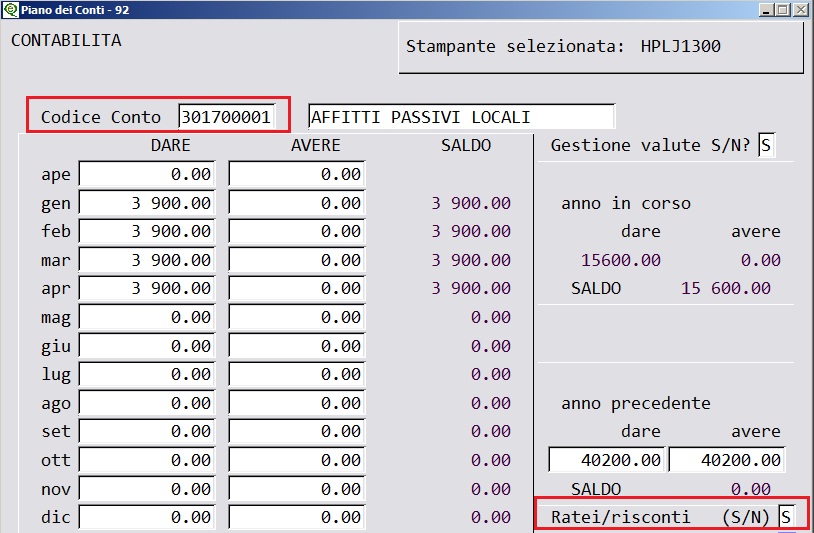Select the giu DARE field

click(147, 346)
